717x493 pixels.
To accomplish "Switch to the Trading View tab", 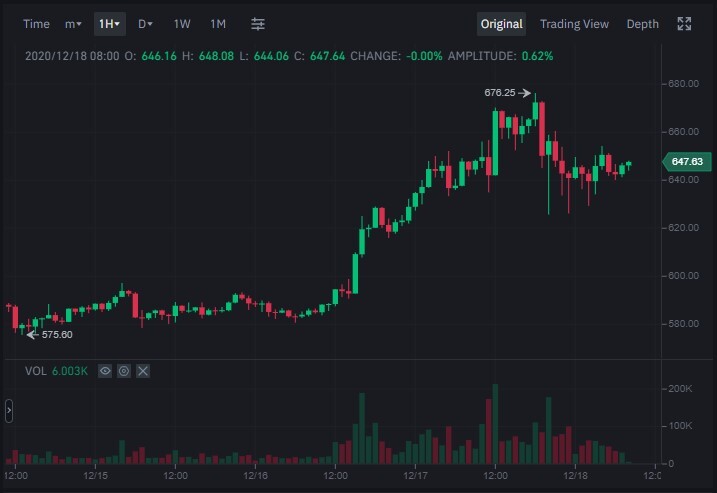I will (574, 24).
